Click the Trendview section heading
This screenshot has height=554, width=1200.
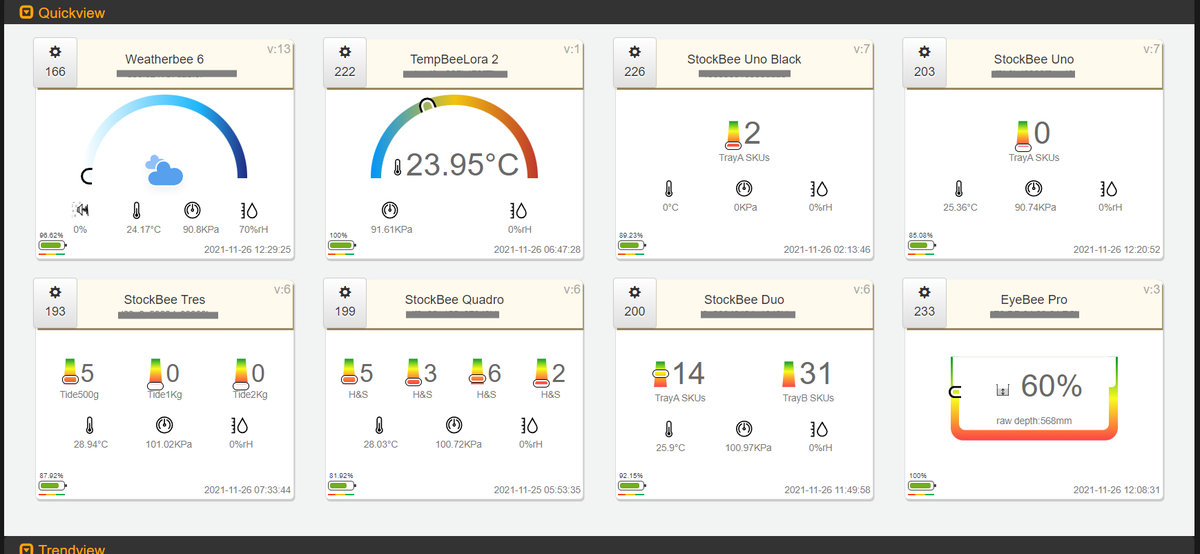click(71, 549)
